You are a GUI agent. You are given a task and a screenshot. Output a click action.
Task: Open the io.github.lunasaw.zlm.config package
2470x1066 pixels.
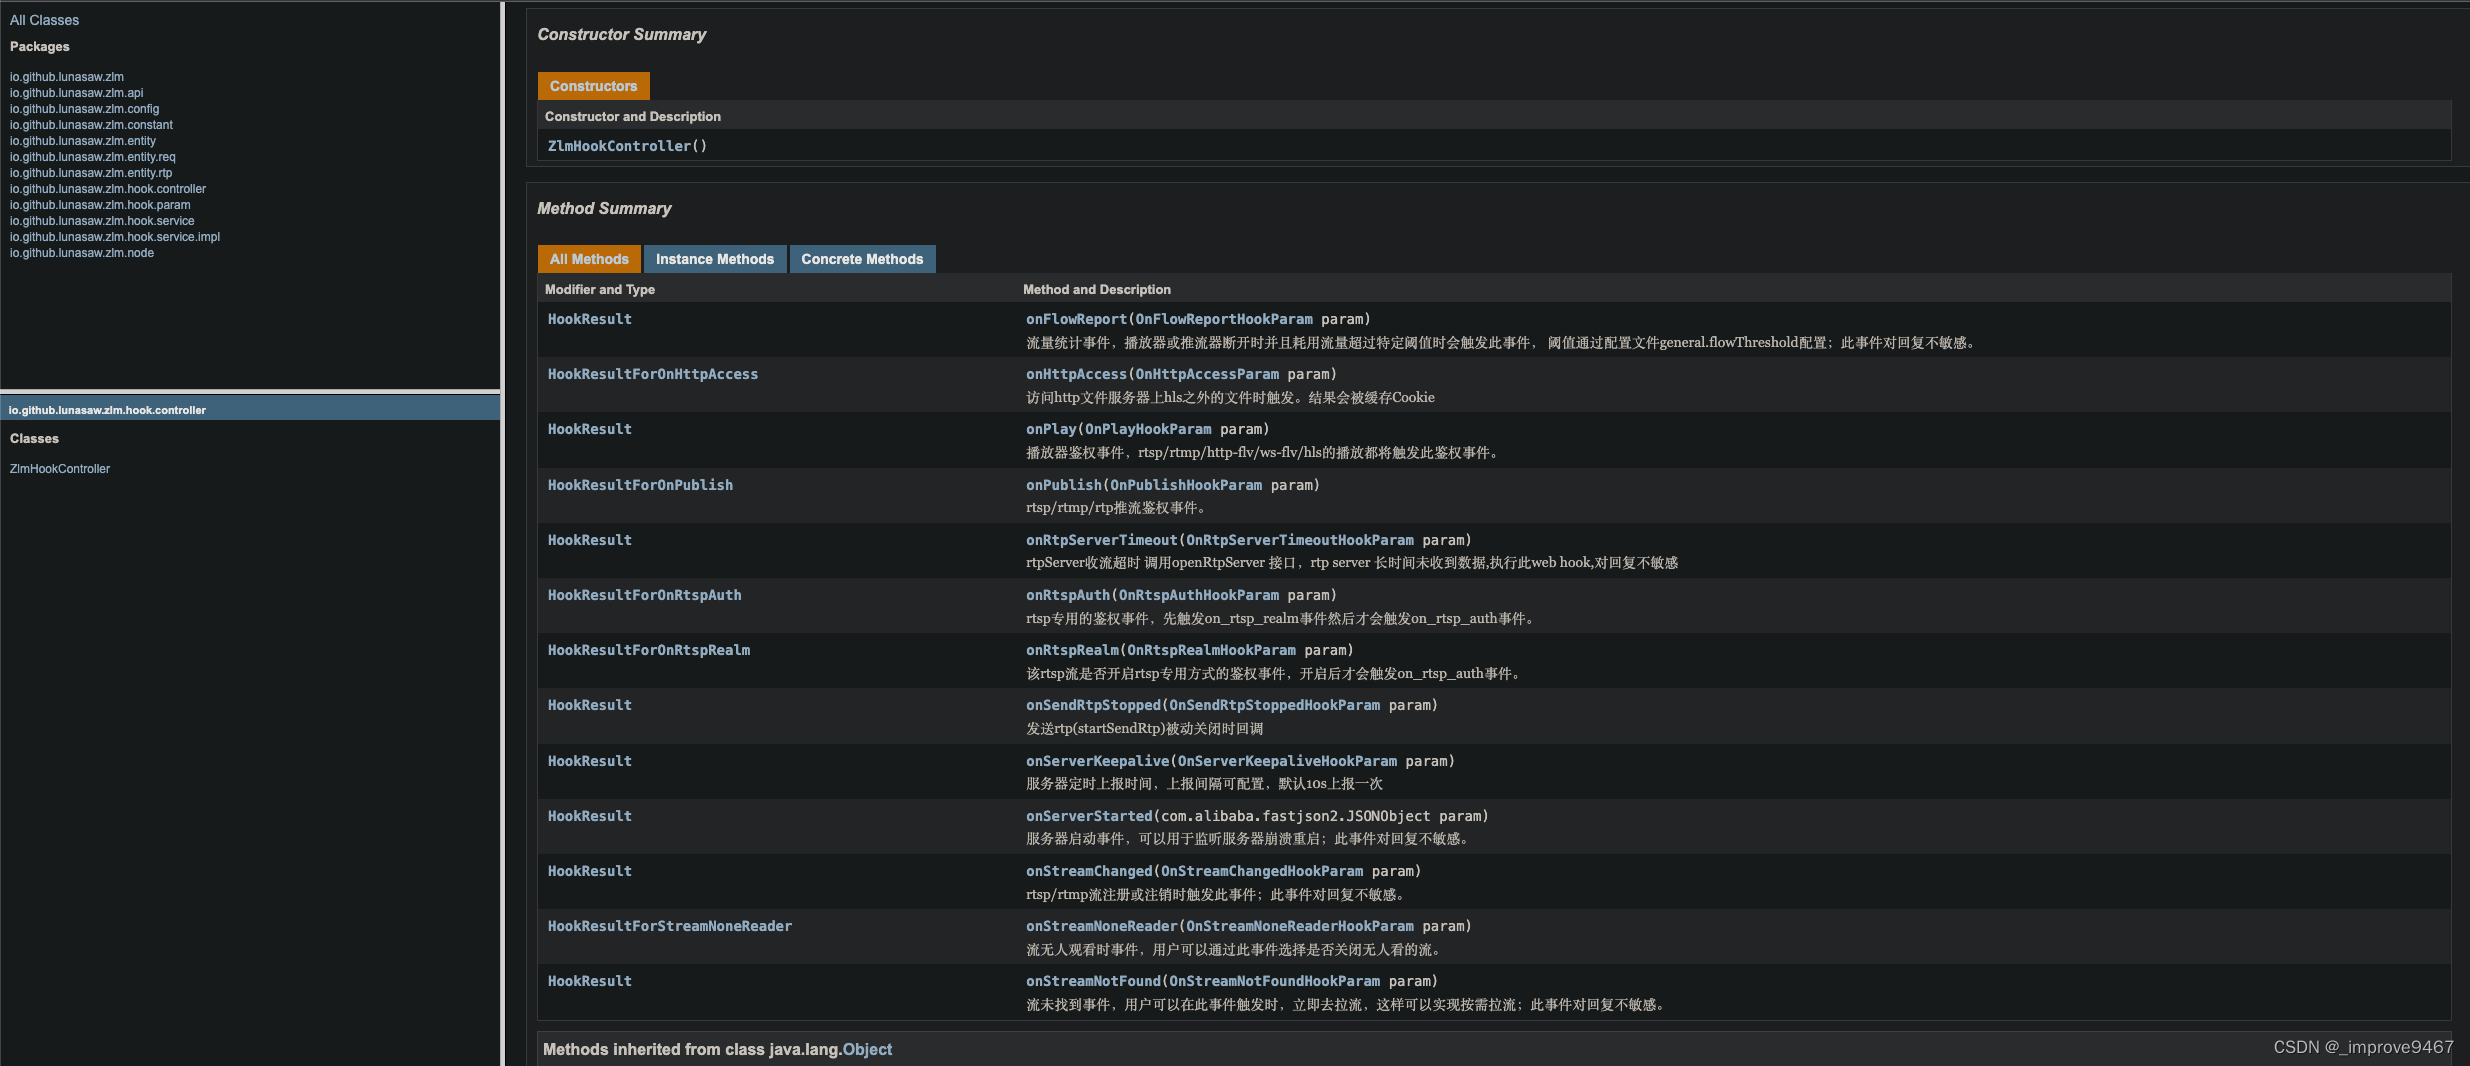point(84,108)
